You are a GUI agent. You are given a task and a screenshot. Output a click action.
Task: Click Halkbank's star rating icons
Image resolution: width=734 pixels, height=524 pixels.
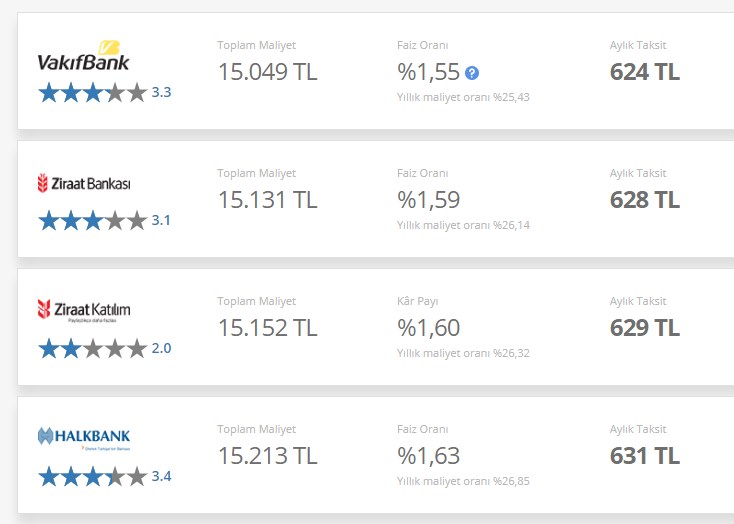[x=93, y=476]
